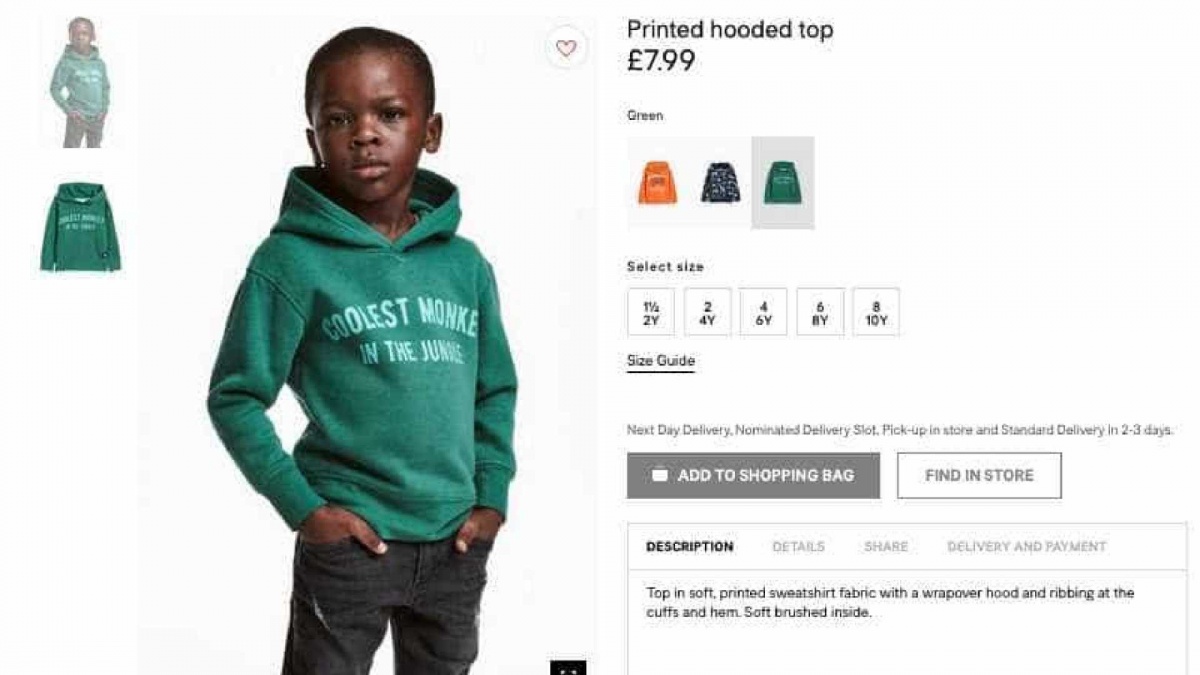Click shopping bag icon in add button

pos(659,475)
